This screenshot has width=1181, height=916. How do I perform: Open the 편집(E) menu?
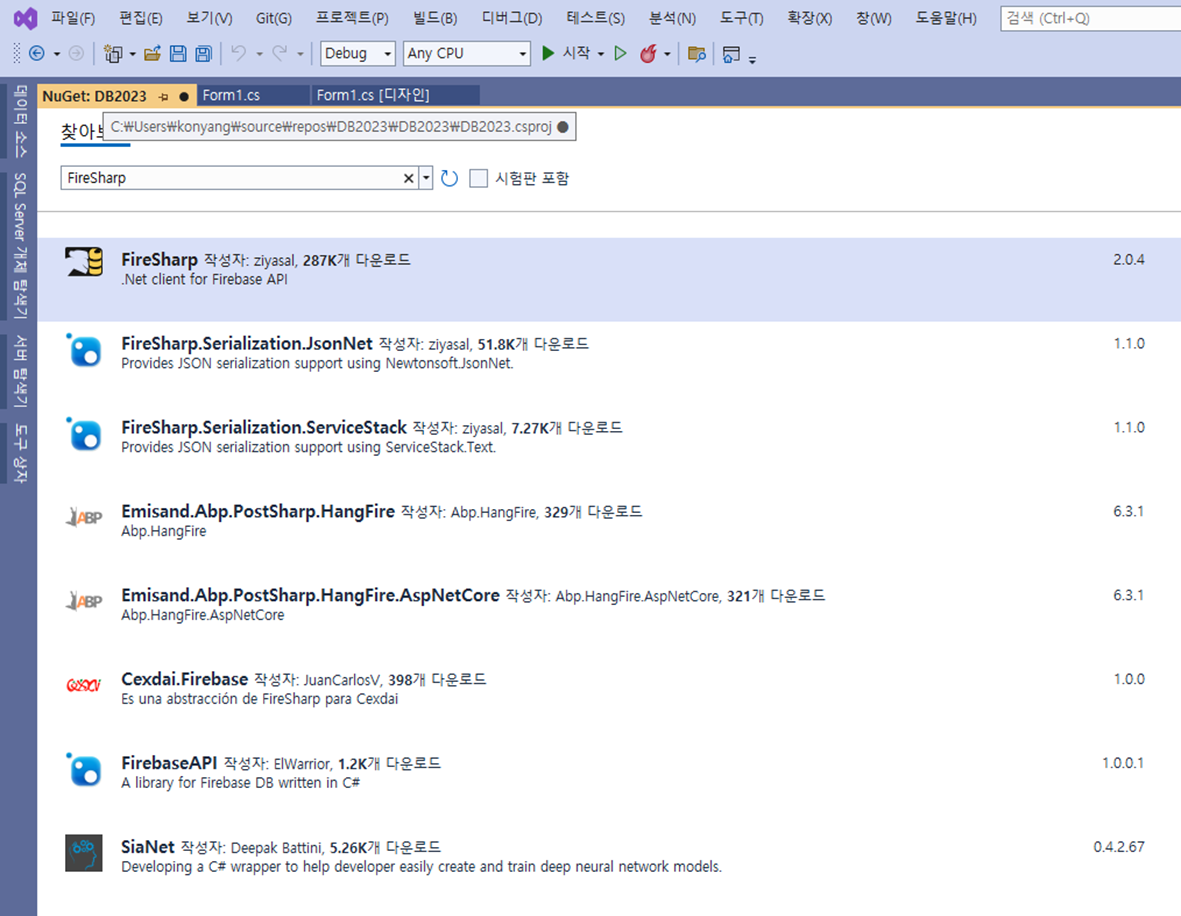(141, 18)
